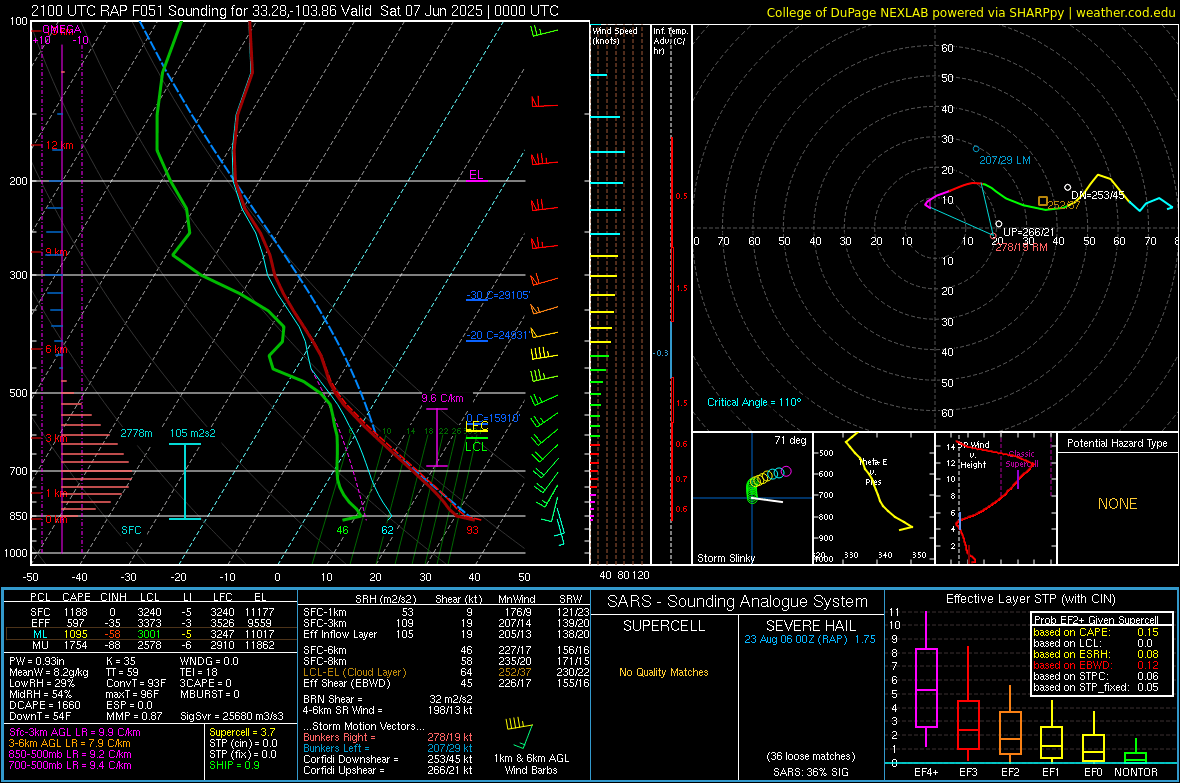Click the '0 C=15918'' freezing level label
This screenshot has width=1180, height=783.
493,418
